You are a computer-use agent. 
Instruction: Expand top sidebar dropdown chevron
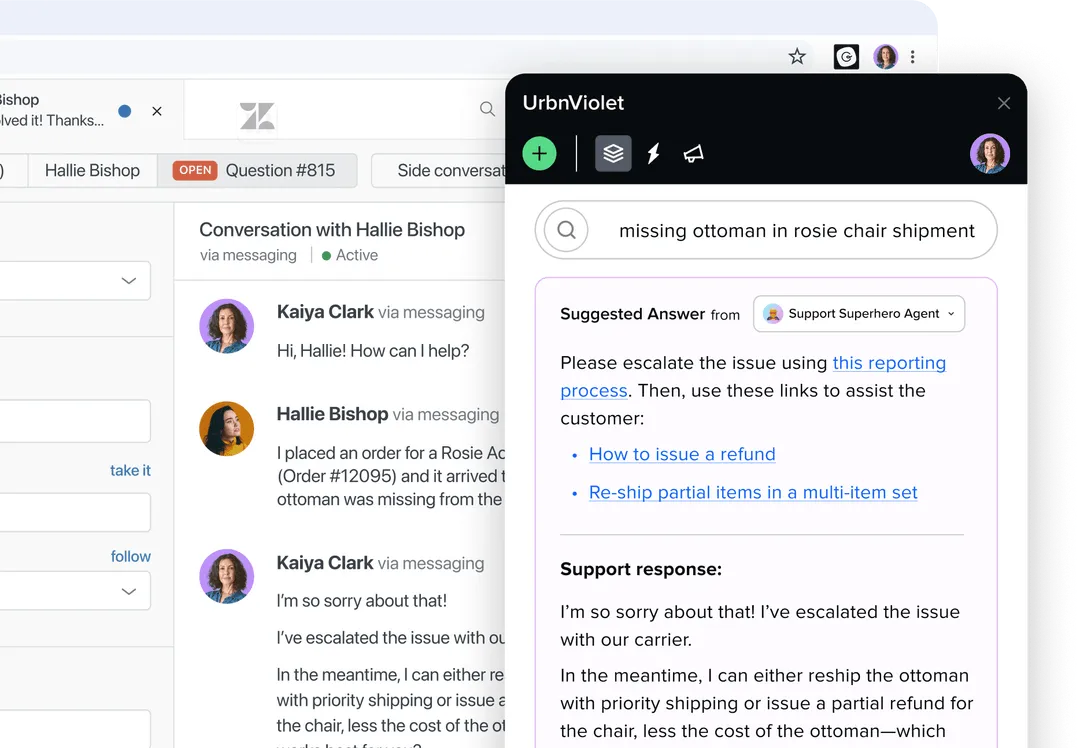129,281
